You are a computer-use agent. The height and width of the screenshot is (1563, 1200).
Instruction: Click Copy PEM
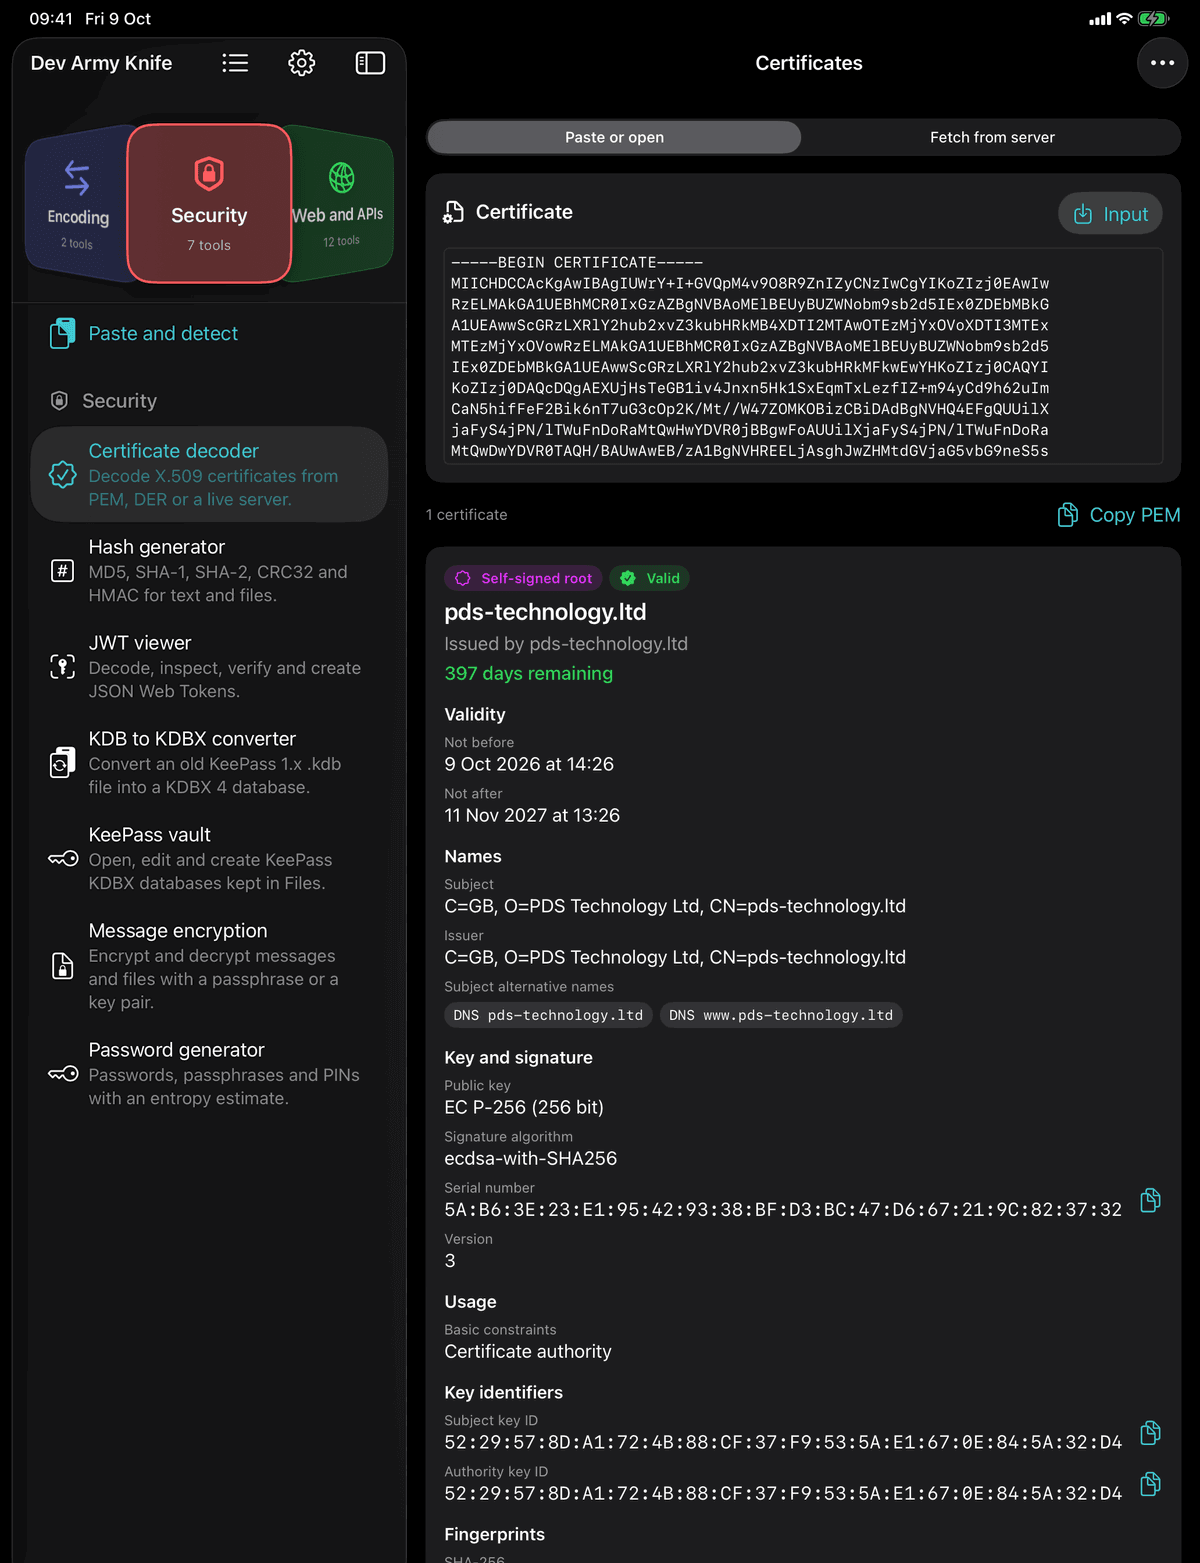pos(1119,515)
